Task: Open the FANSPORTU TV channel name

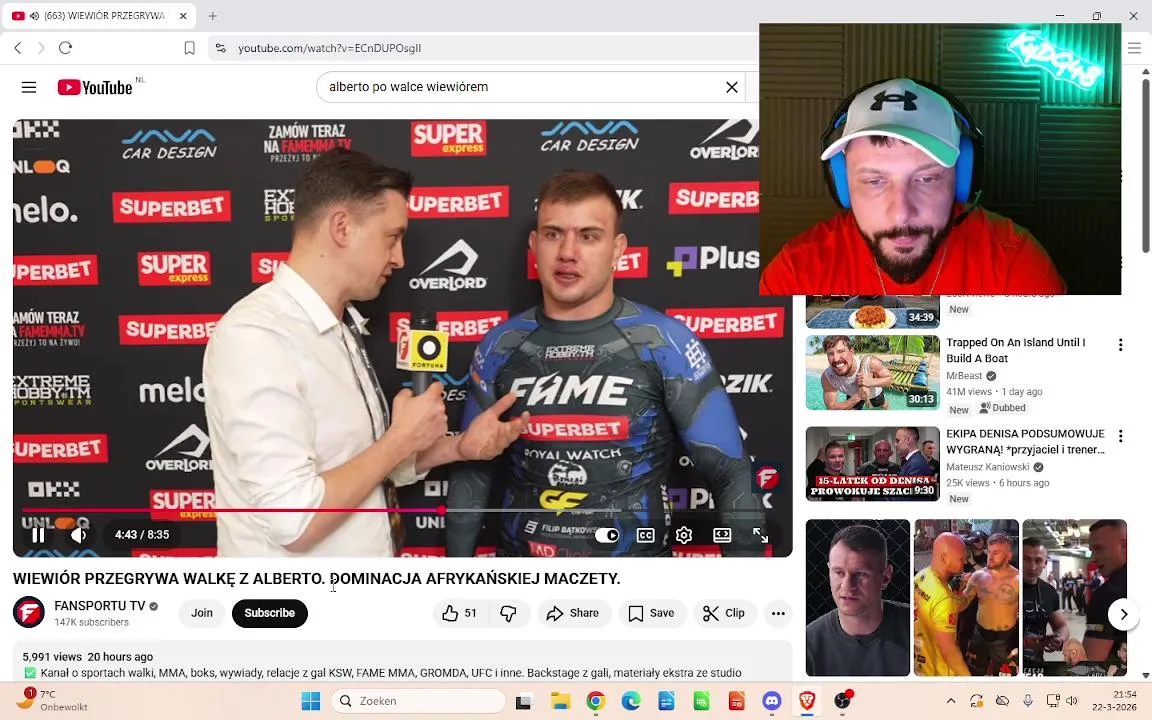Action: pyautogui.click(x=100, y=605)
